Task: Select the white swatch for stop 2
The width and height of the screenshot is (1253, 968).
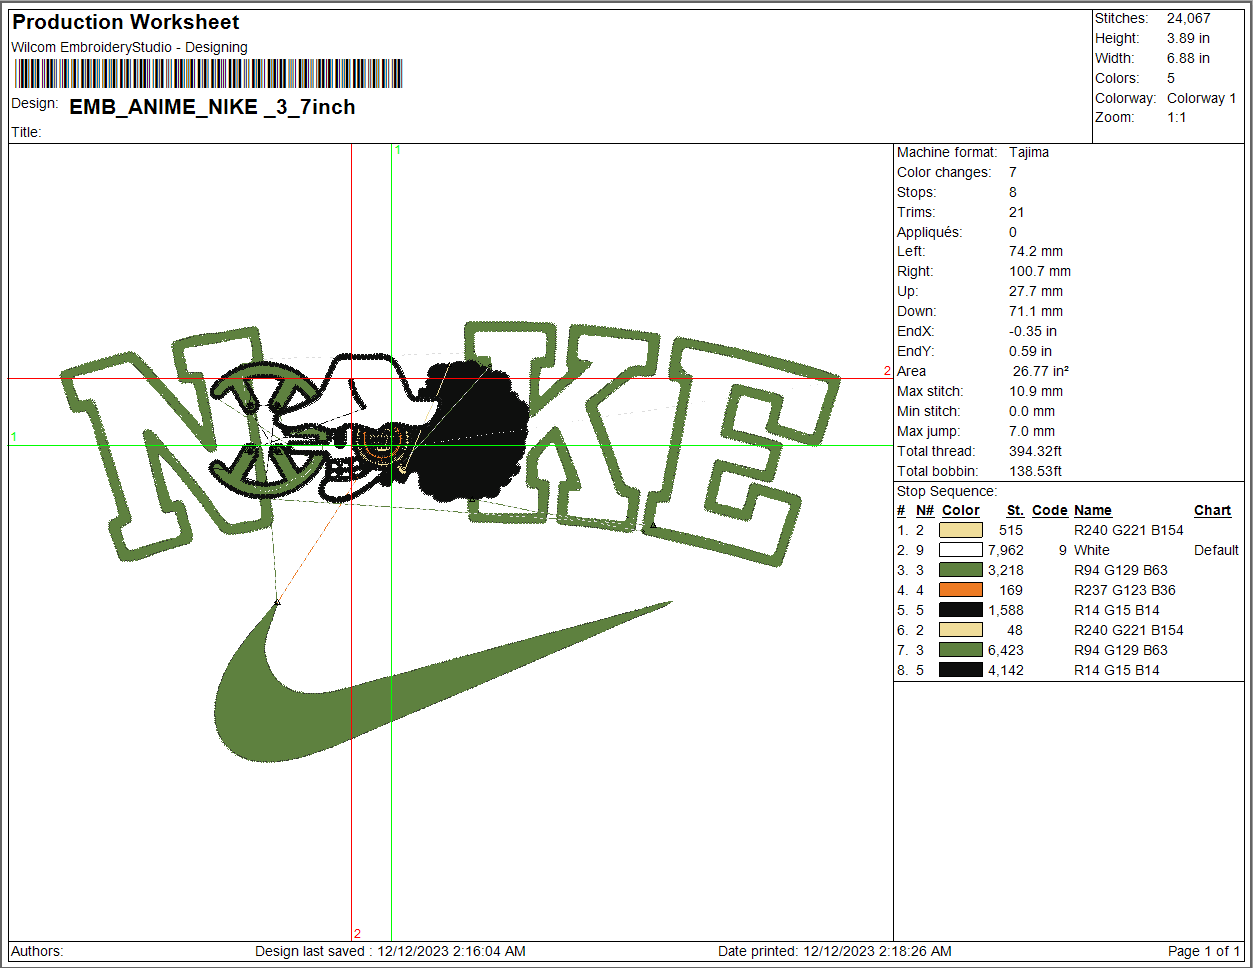Action: click(x=960, y=550)
